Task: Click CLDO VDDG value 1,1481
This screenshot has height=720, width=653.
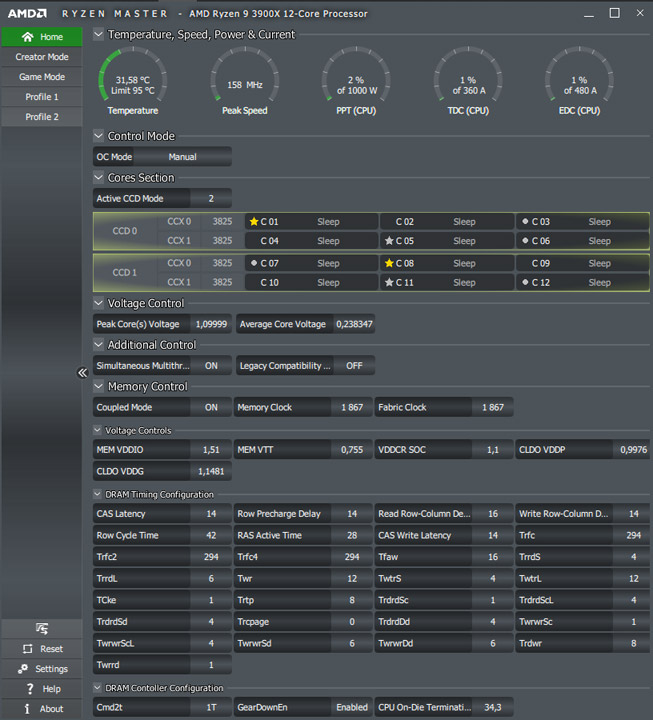Action: (211, 471)
